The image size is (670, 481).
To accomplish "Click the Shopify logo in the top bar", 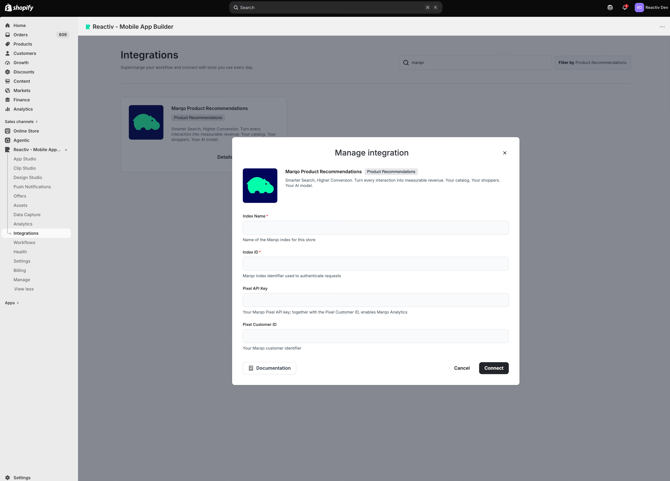I will [19, 8].
